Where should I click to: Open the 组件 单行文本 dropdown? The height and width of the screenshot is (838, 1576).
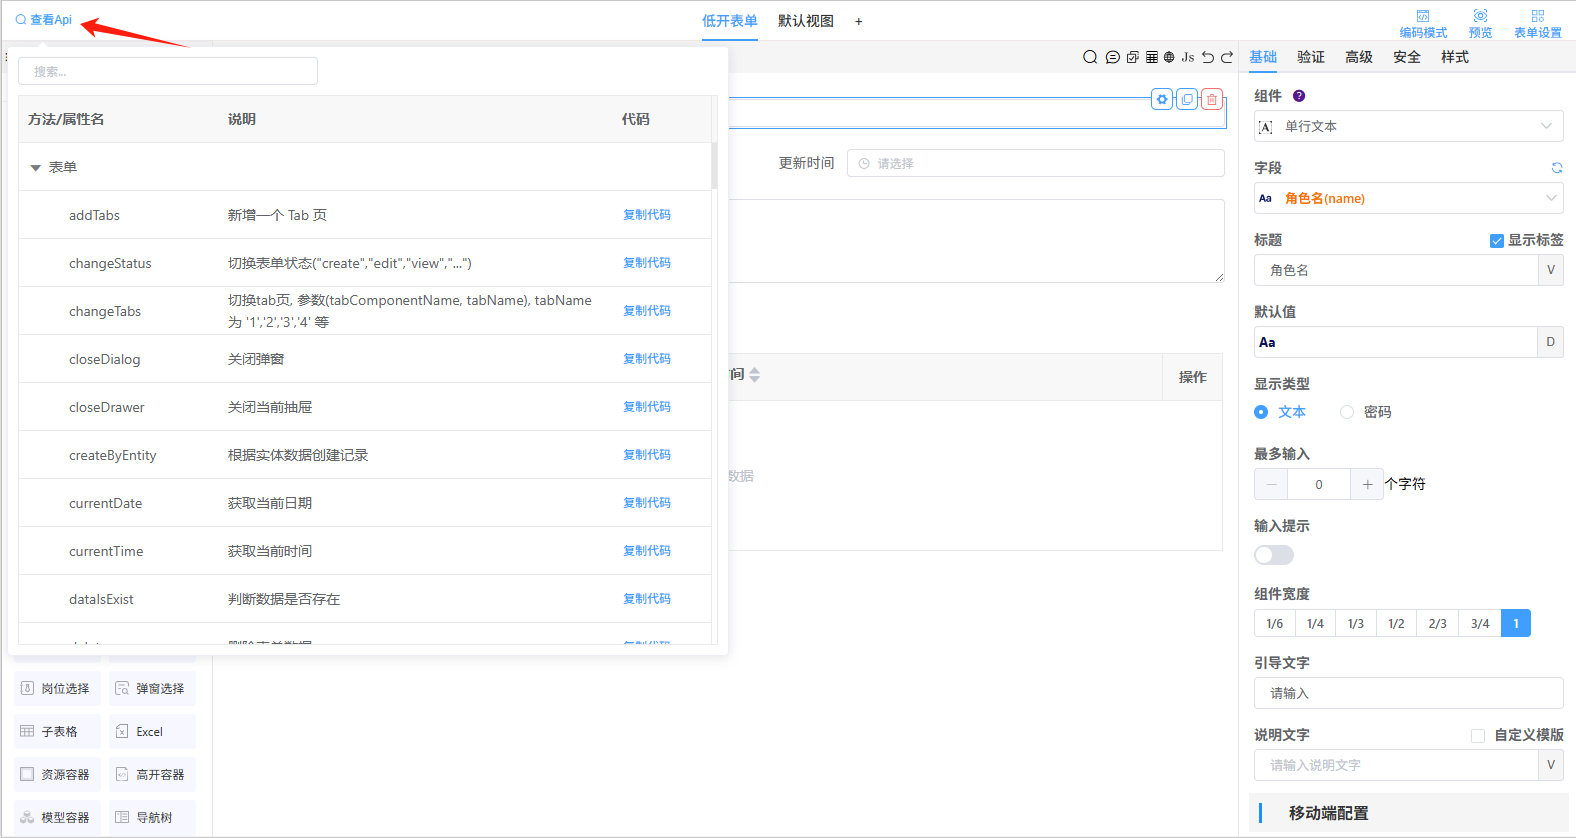1409,126
